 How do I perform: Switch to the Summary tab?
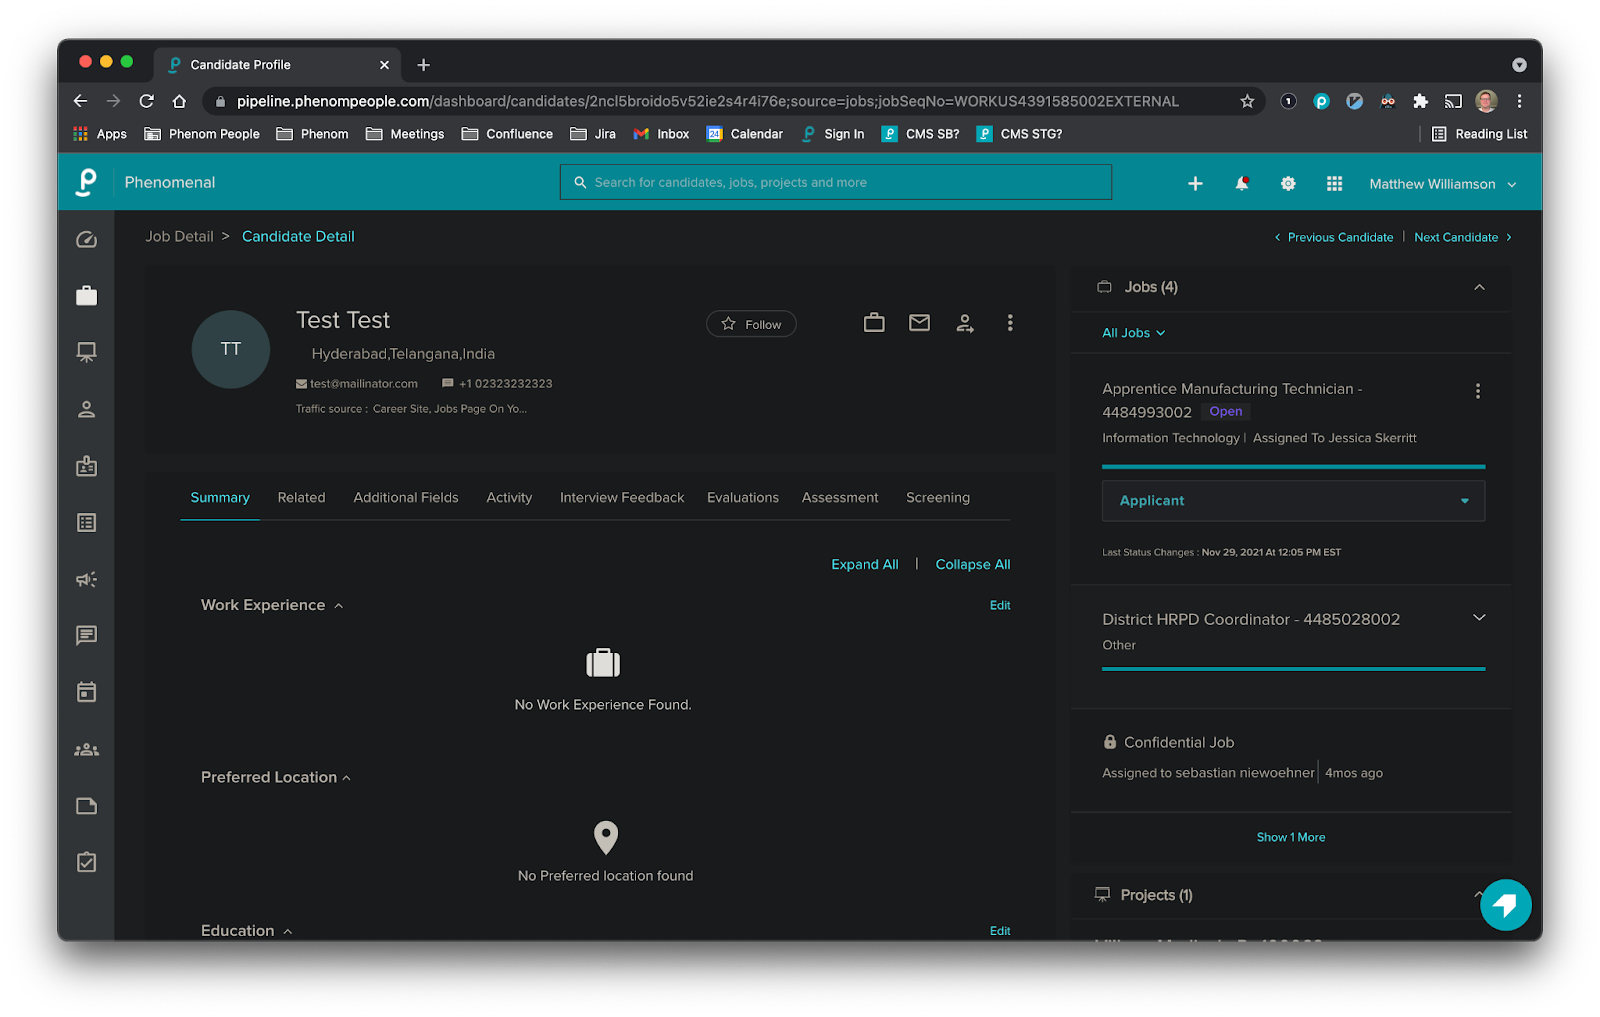pos(220,497)
